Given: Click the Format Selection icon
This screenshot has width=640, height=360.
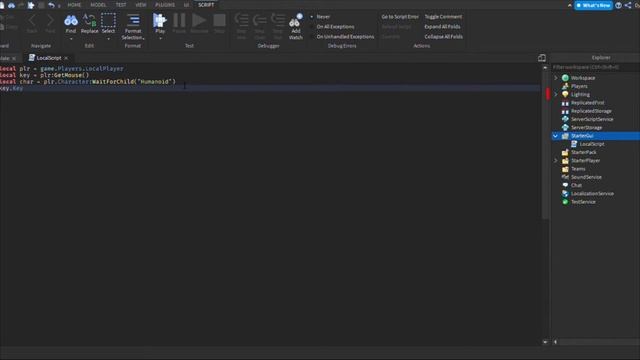Looking at the screenshot, I should pyautogui.click(x=133, y=20).
